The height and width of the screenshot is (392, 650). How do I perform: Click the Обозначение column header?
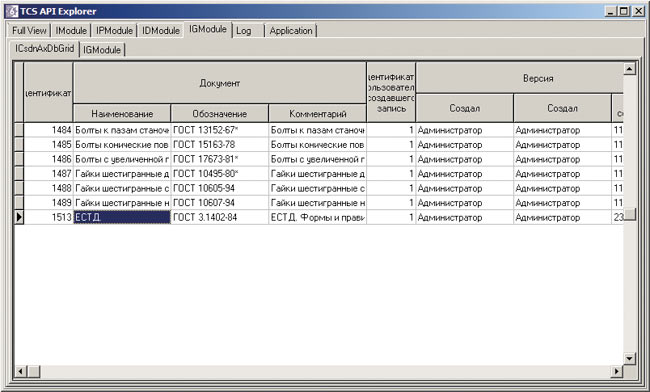220,114
